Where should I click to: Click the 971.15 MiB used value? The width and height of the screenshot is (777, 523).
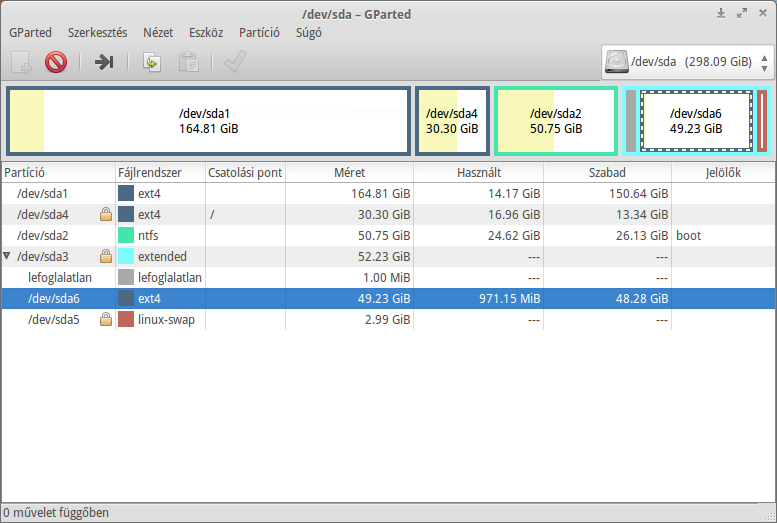[509, 298]
